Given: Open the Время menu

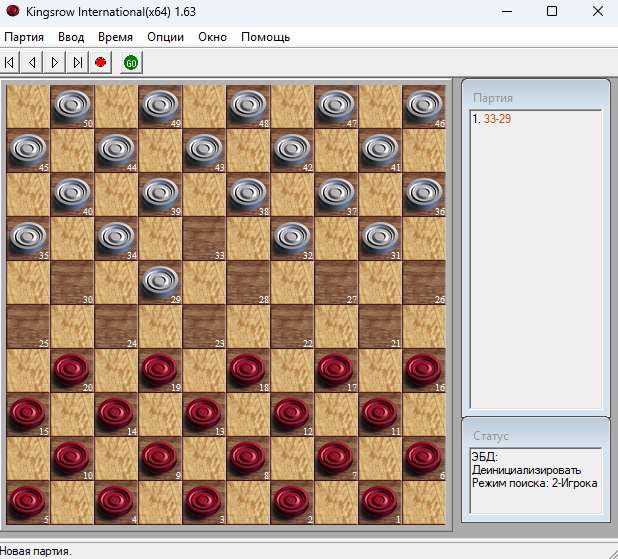Looking at the screenshot, I should (x=115, y=37).
